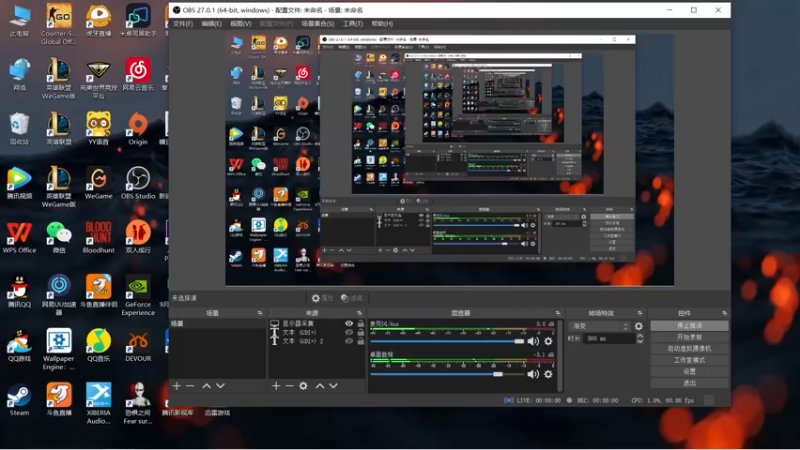Toggle lock for 文本 (GDI+) source
The image size is (800, 450).
point(361,332)
